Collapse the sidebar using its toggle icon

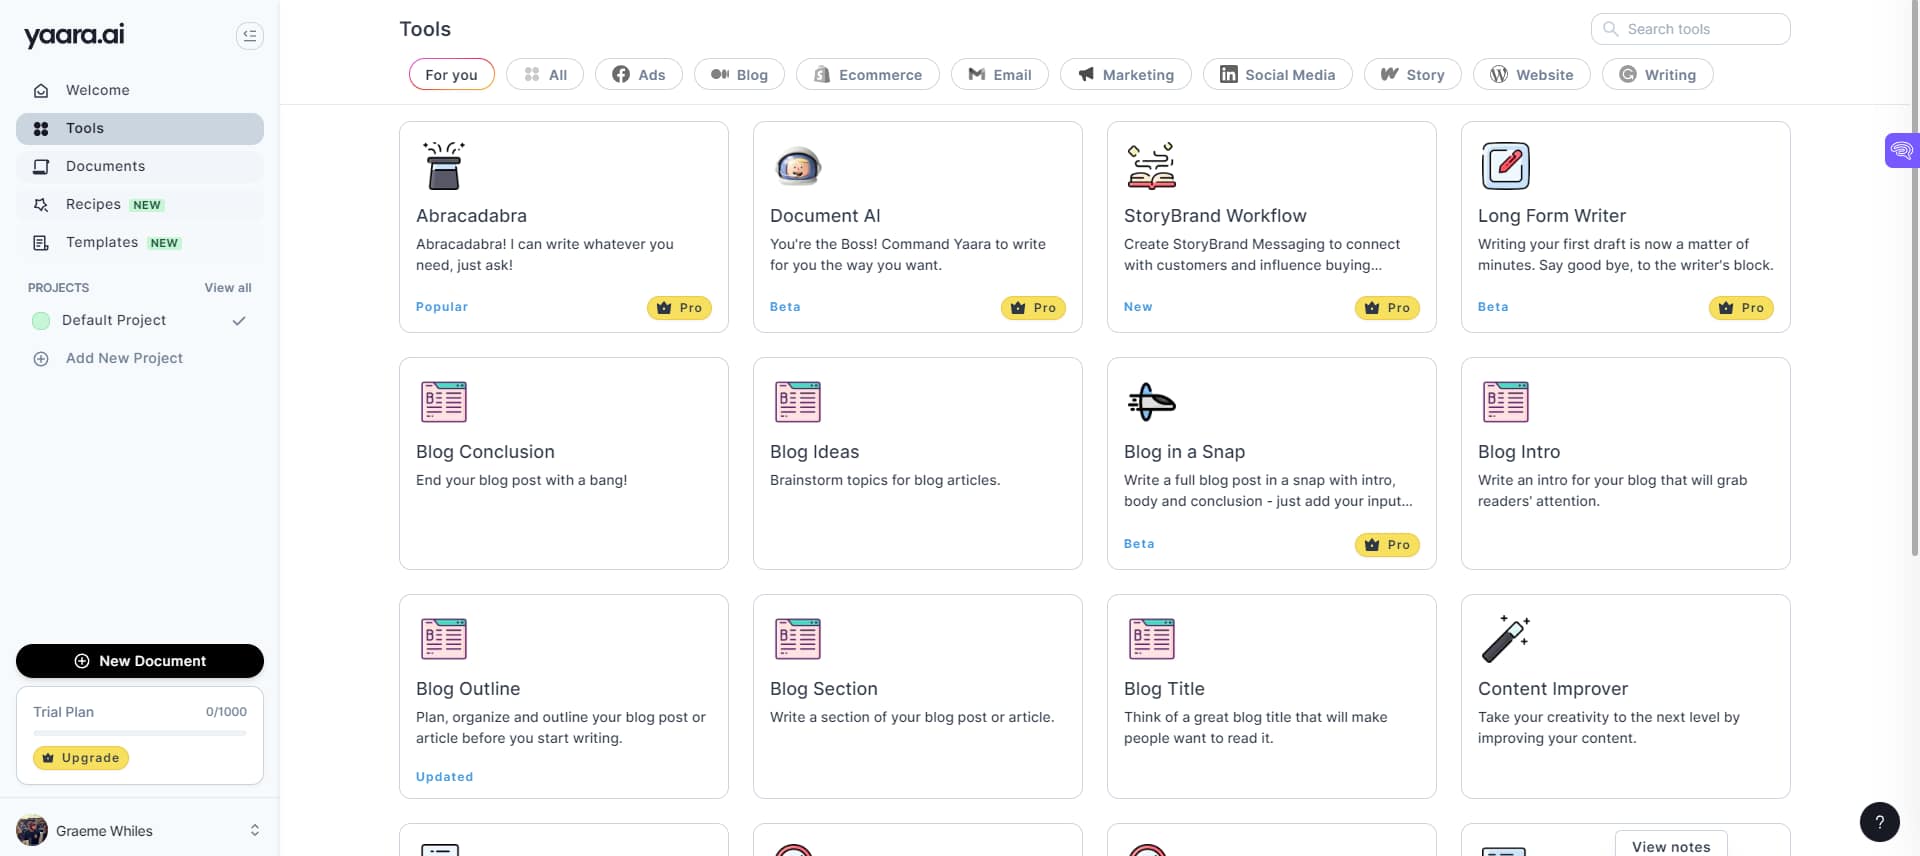click(x=249, y=35)
